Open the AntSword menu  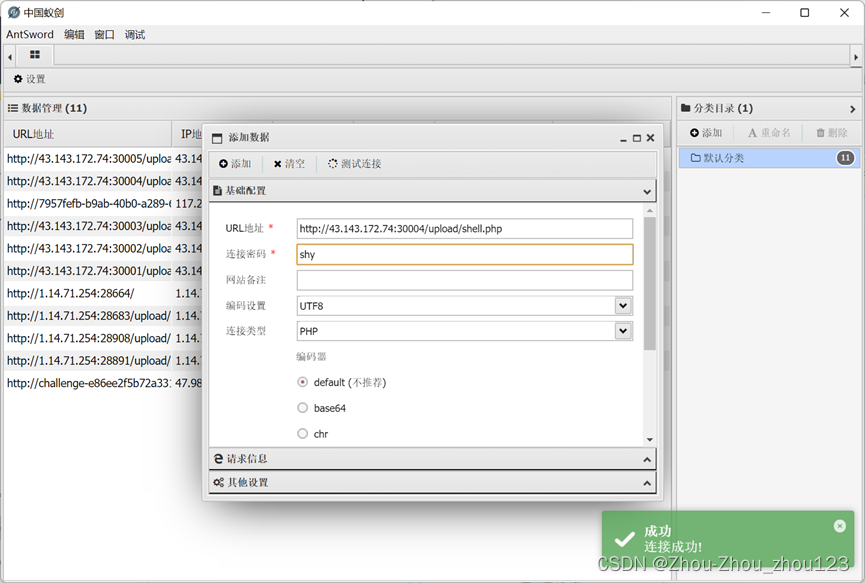30,34
